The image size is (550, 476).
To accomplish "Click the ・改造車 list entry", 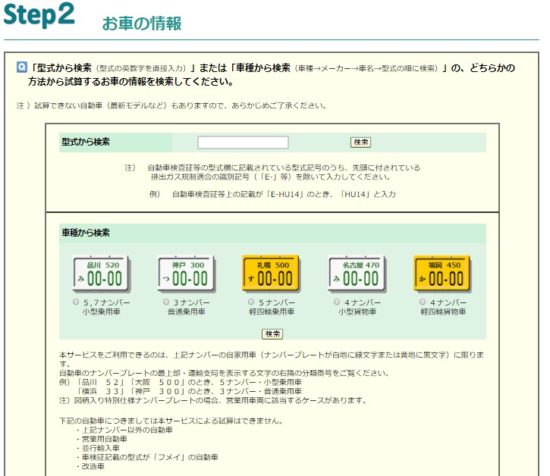I will tap(90, 466).
